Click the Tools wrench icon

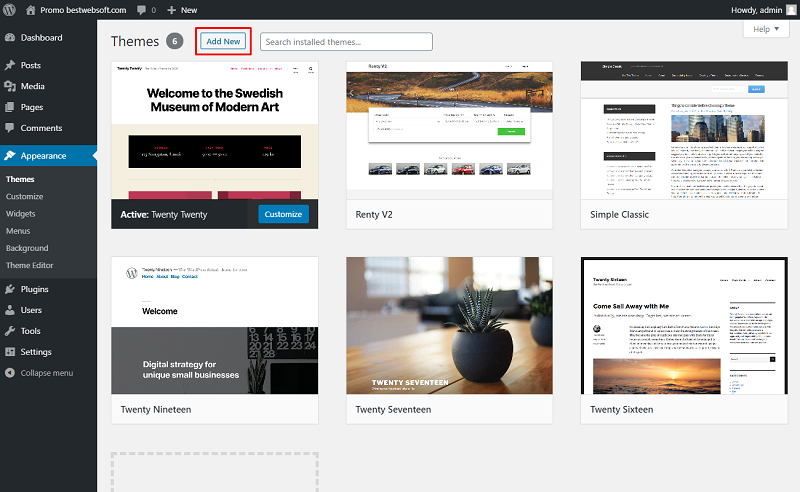[10, 331]
